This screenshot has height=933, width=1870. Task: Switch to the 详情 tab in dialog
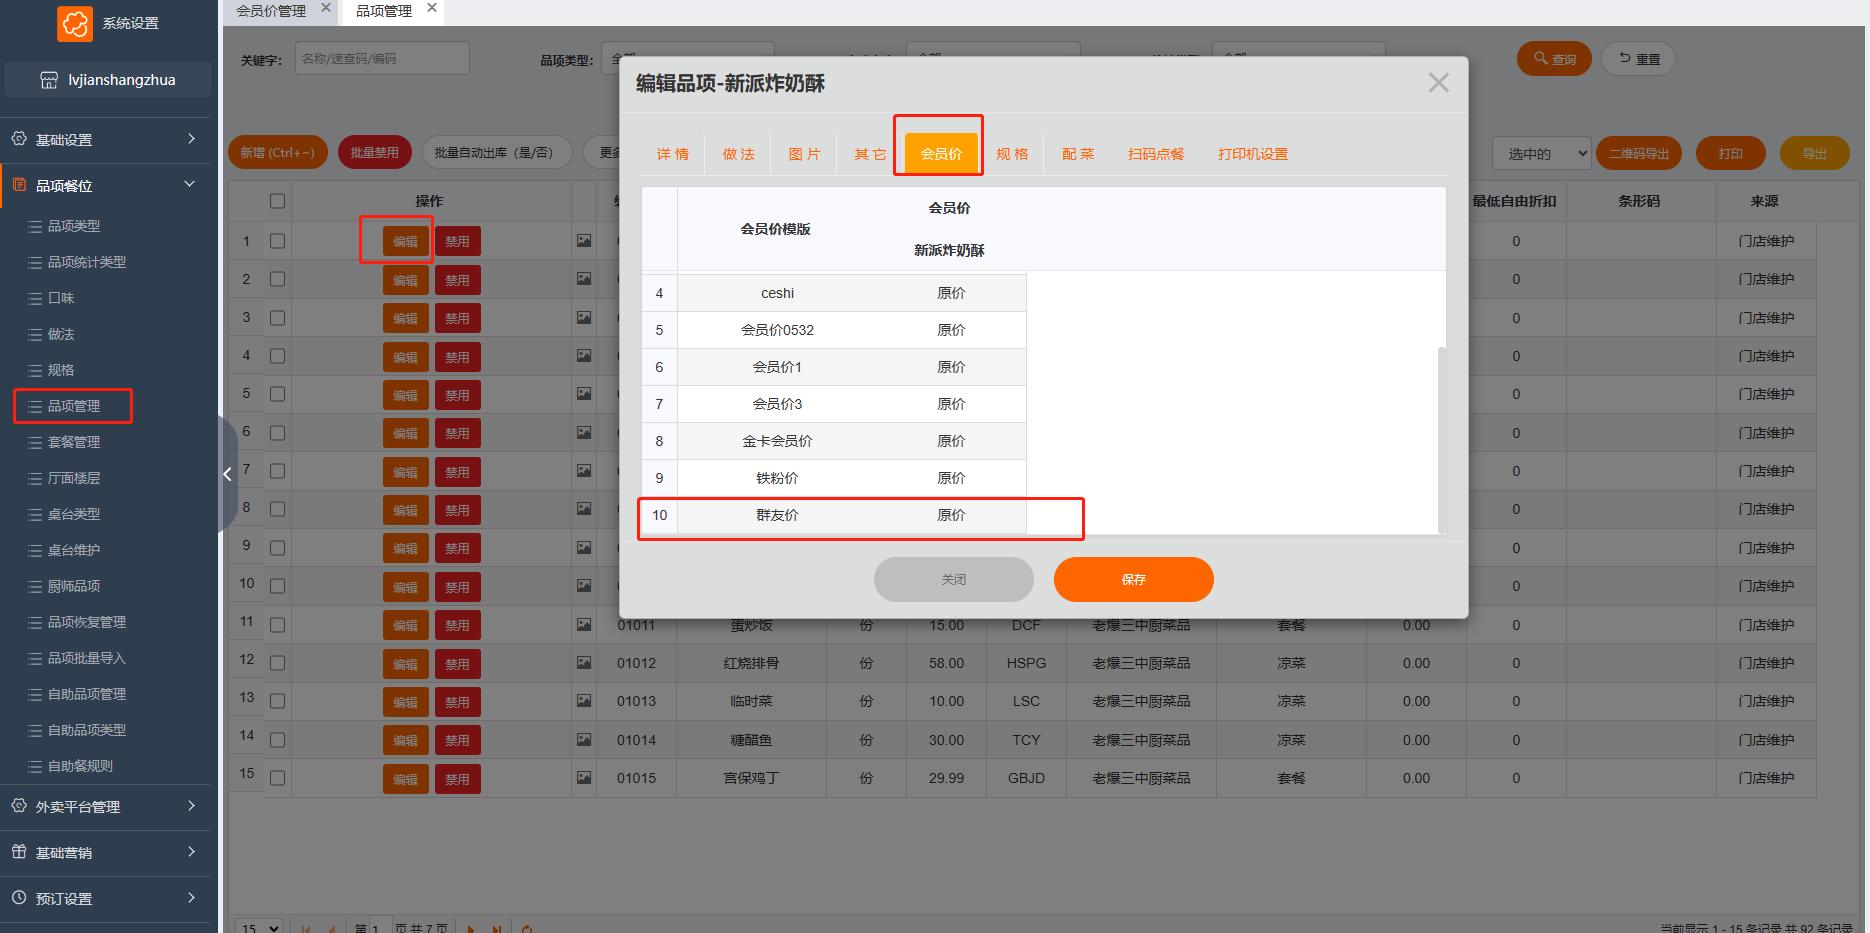click(x=672, y=154)
